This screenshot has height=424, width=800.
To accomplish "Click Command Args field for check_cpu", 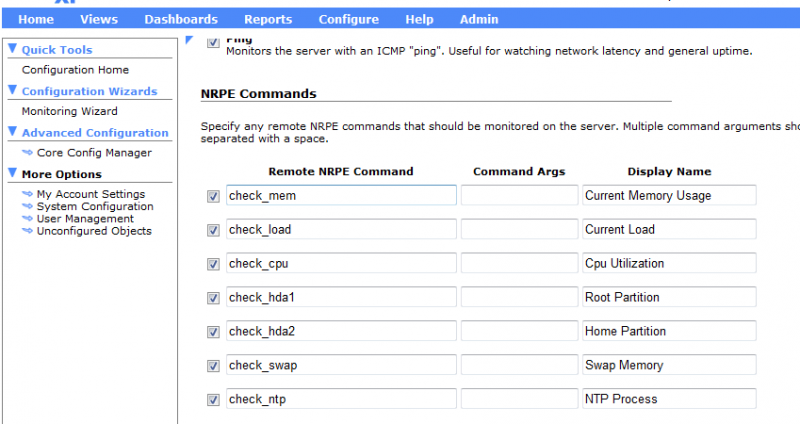I will 519,263.
